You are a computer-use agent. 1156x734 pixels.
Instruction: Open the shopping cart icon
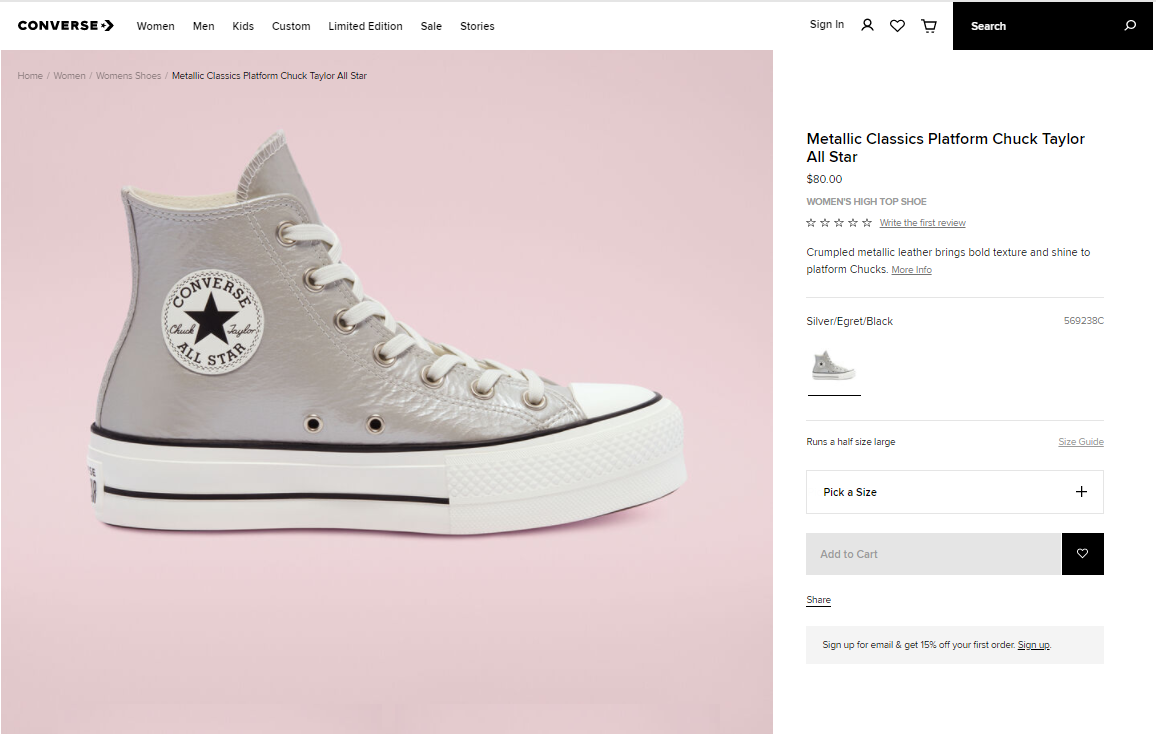coord(929,26)
